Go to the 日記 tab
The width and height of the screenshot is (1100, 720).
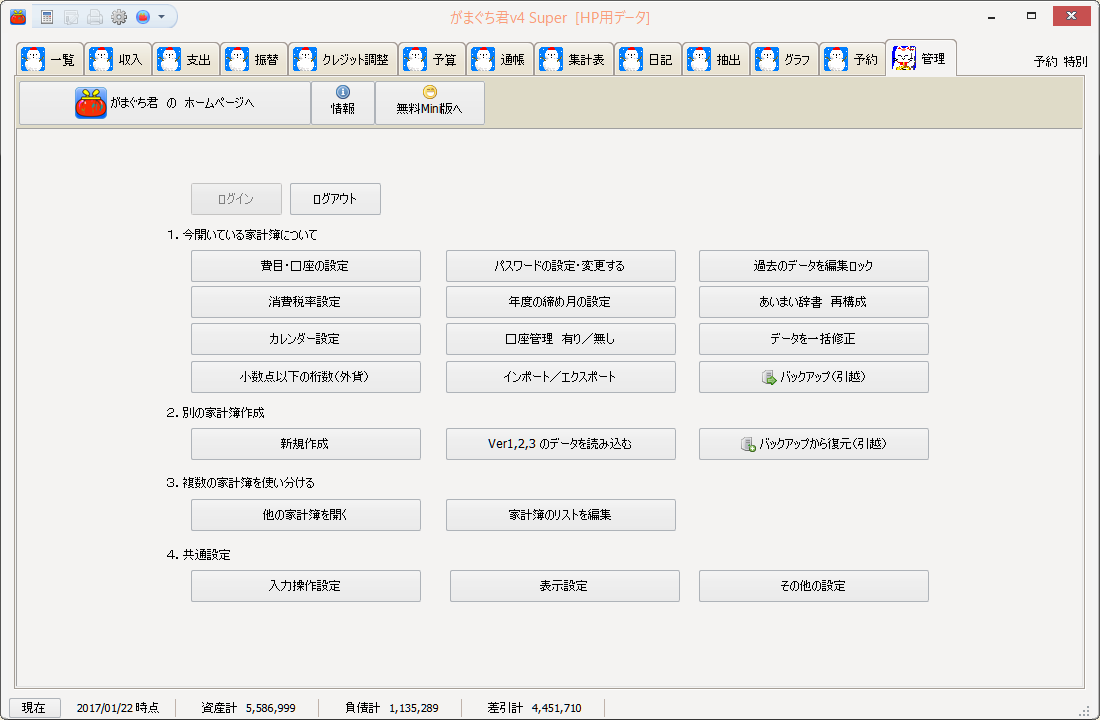pyautogui.click(x=648, y=59)
